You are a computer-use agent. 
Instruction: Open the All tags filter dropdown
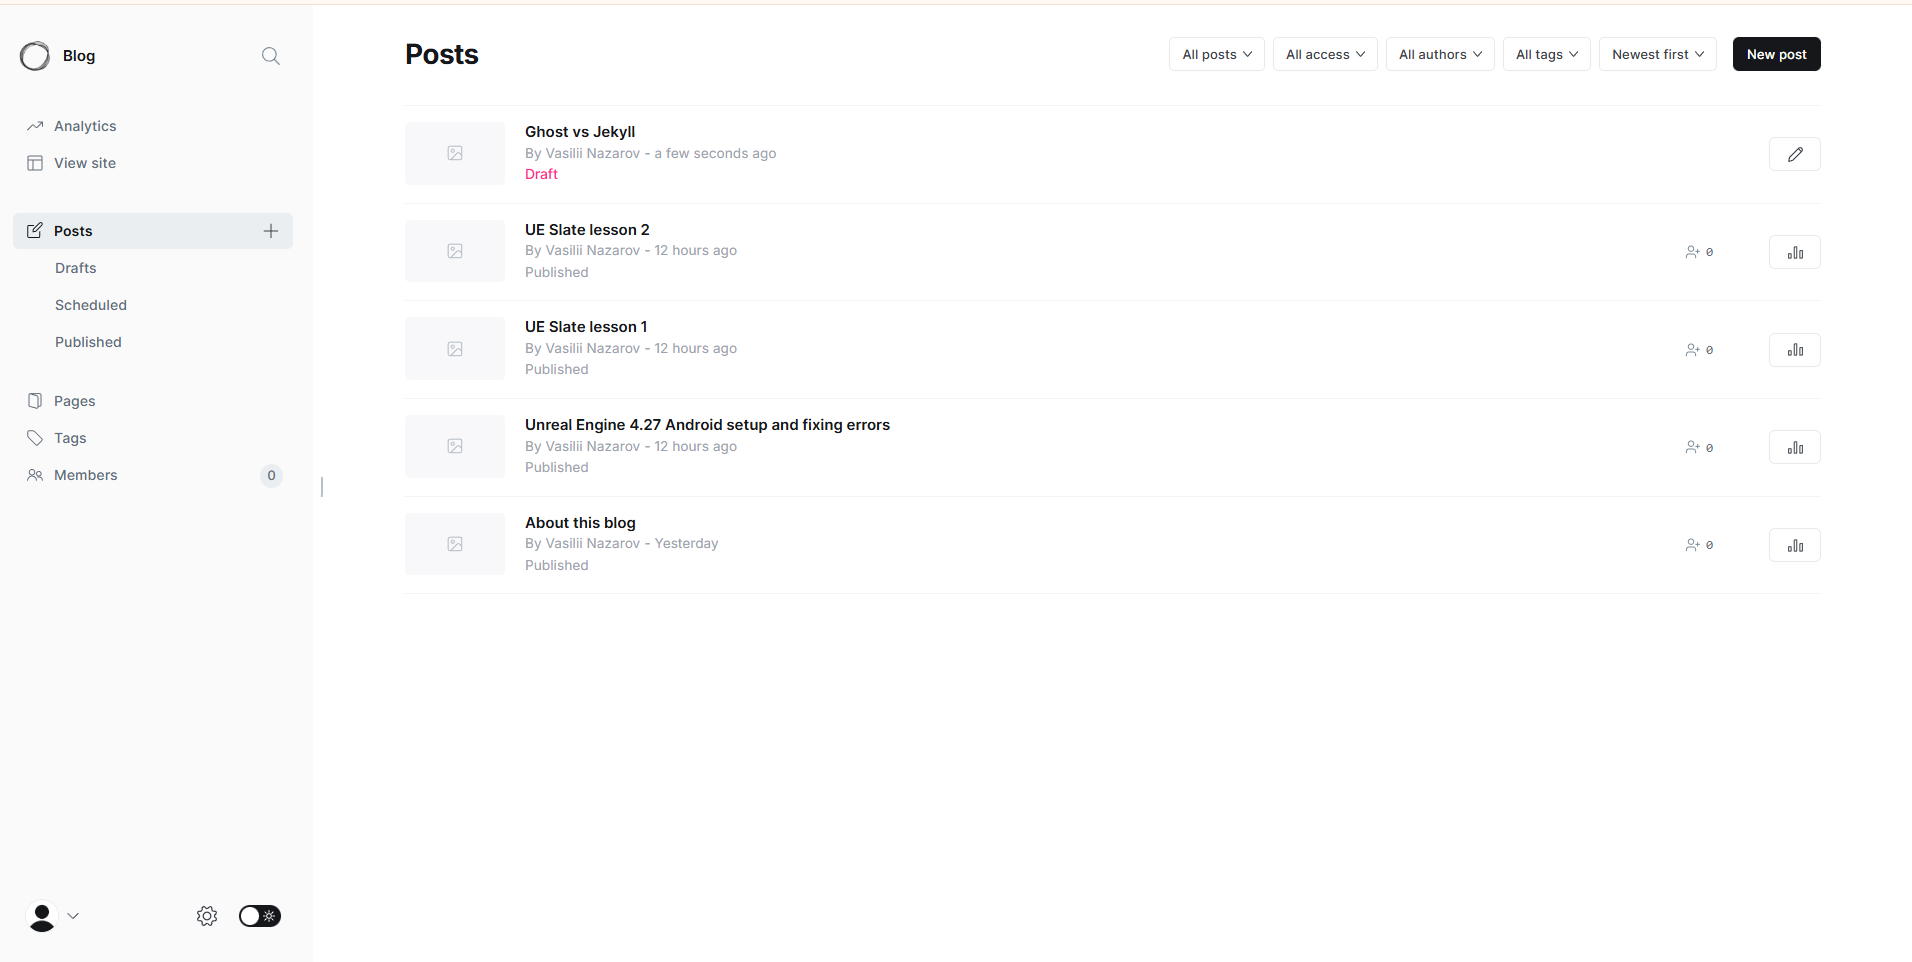[x=1546, y=54]
